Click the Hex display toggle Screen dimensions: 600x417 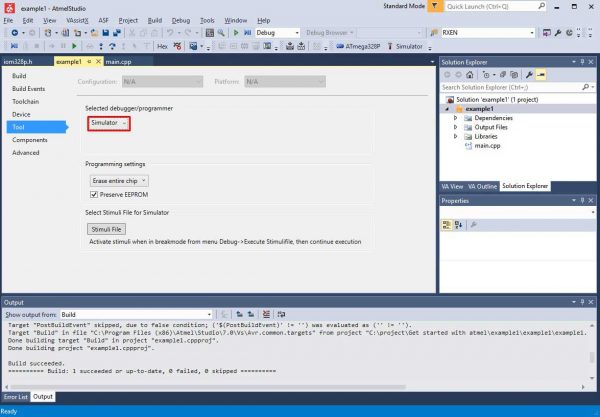coord(162,46)
